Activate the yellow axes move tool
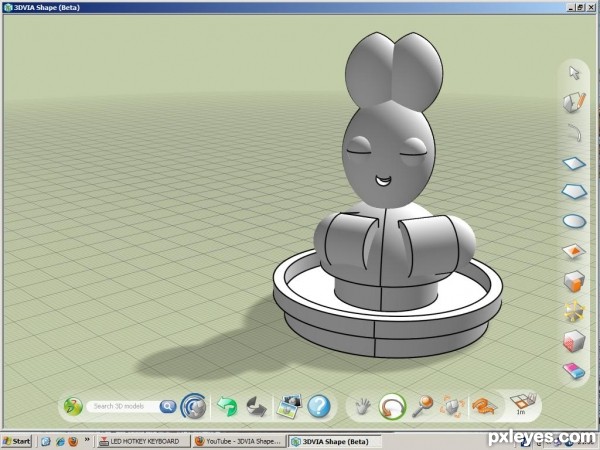 (574, 311)
